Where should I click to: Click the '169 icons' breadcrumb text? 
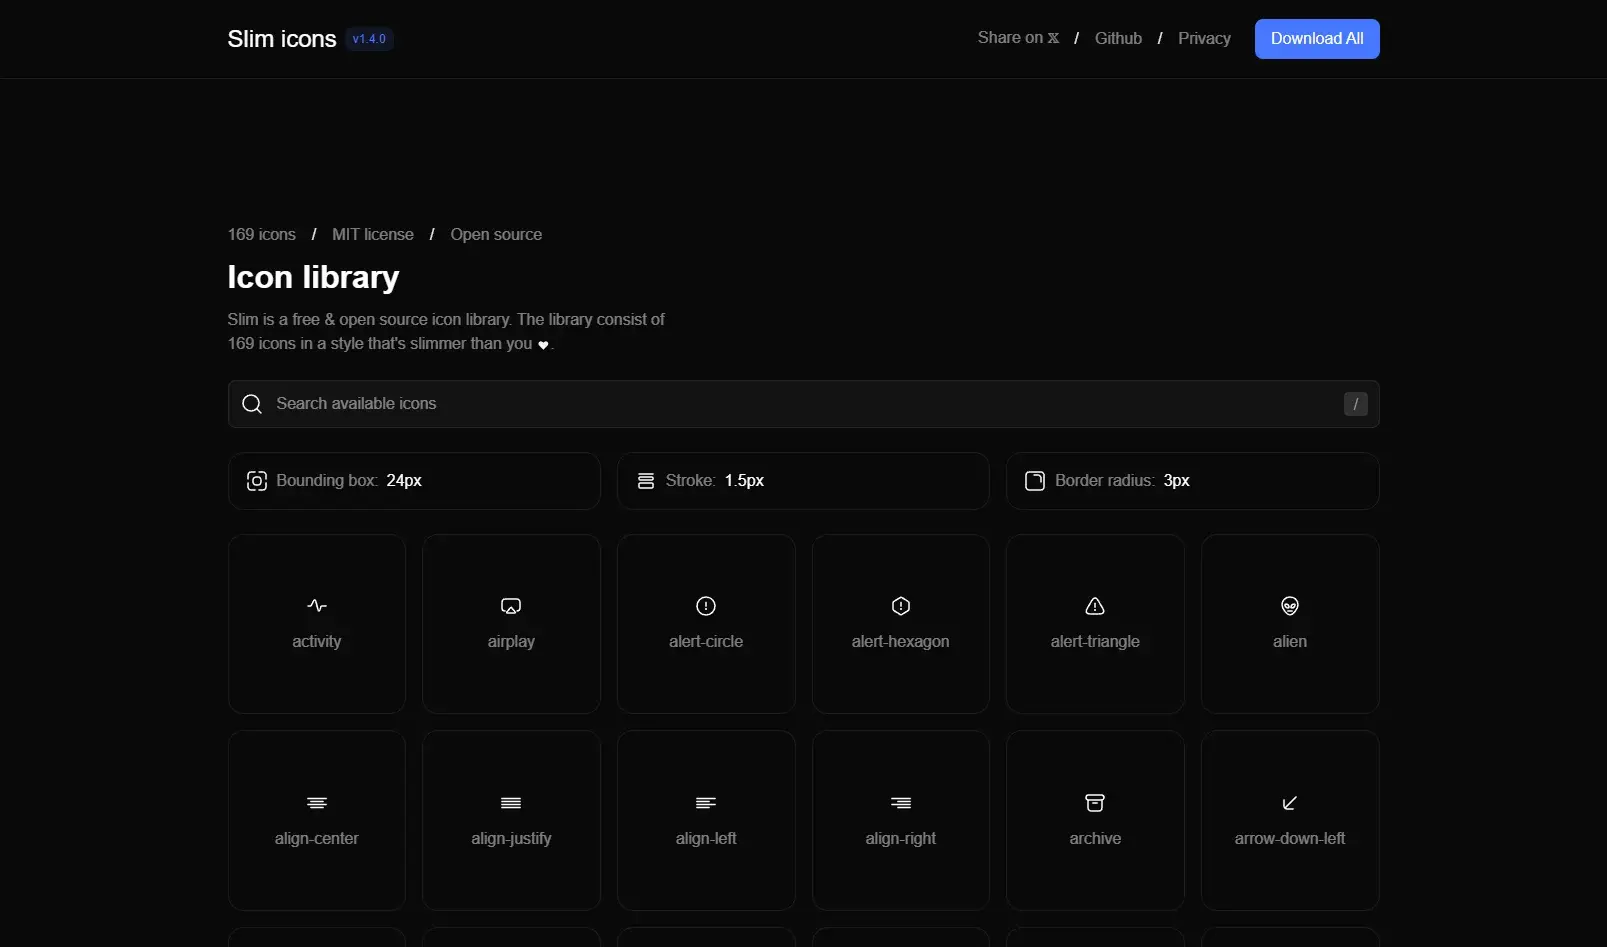point(262,234)
